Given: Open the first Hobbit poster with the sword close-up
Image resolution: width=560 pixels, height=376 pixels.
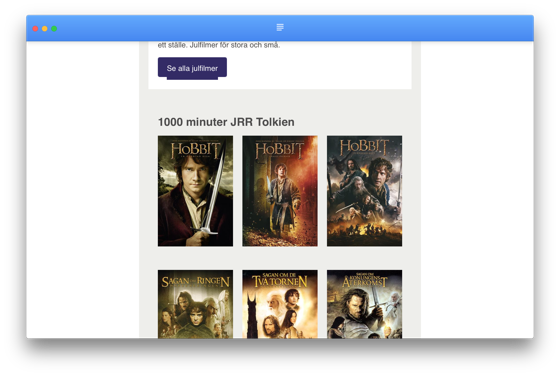Looking at the screenshot, I should click(195, 191).
